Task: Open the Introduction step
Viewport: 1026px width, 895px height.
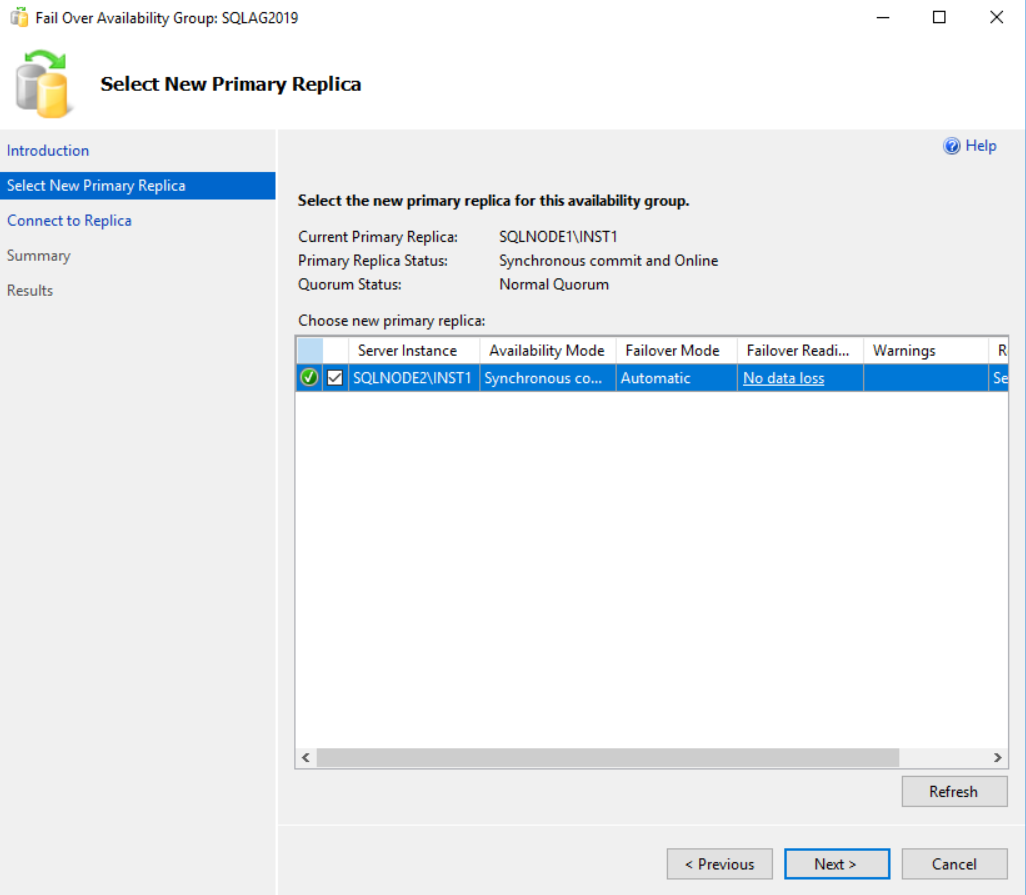Action: click(x=47, y=150)
